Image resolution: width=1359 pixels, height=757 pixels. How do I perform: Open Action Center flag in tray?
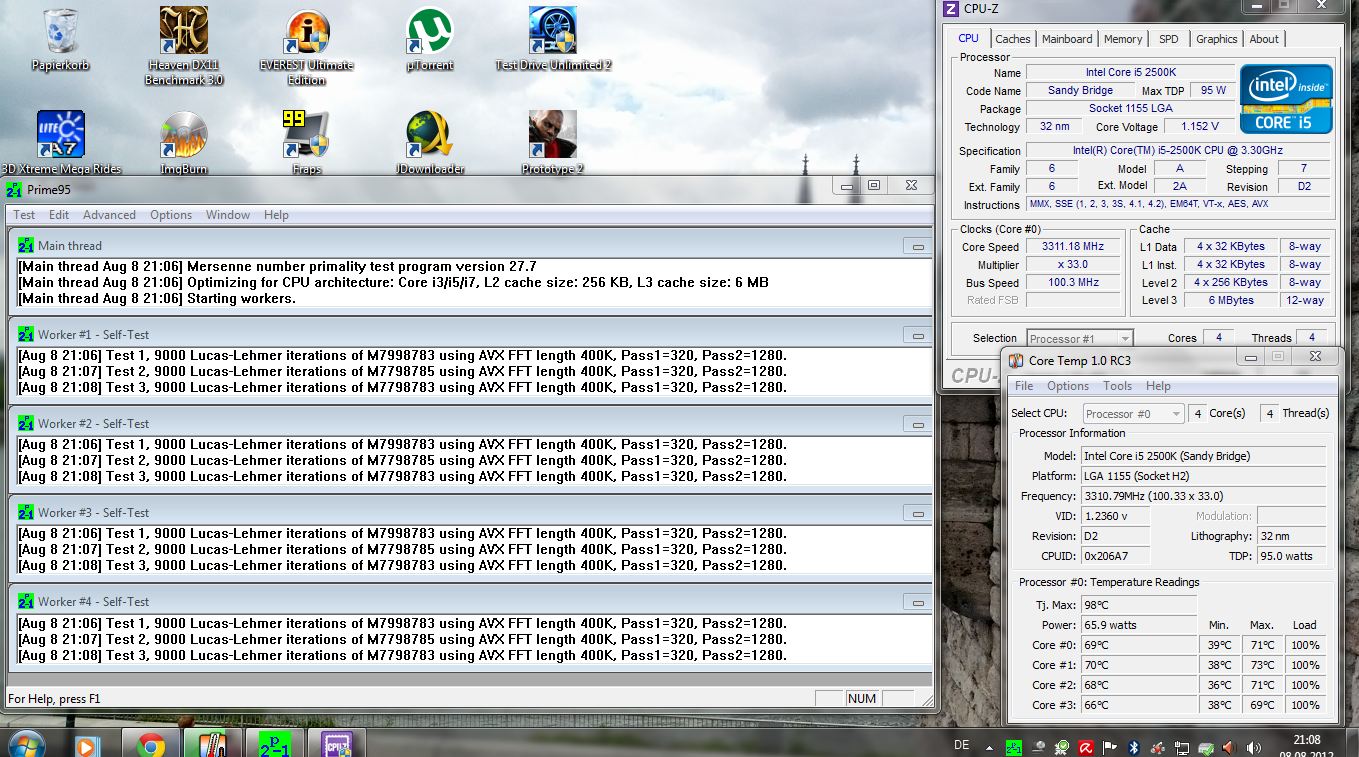tap(1111, 747)
